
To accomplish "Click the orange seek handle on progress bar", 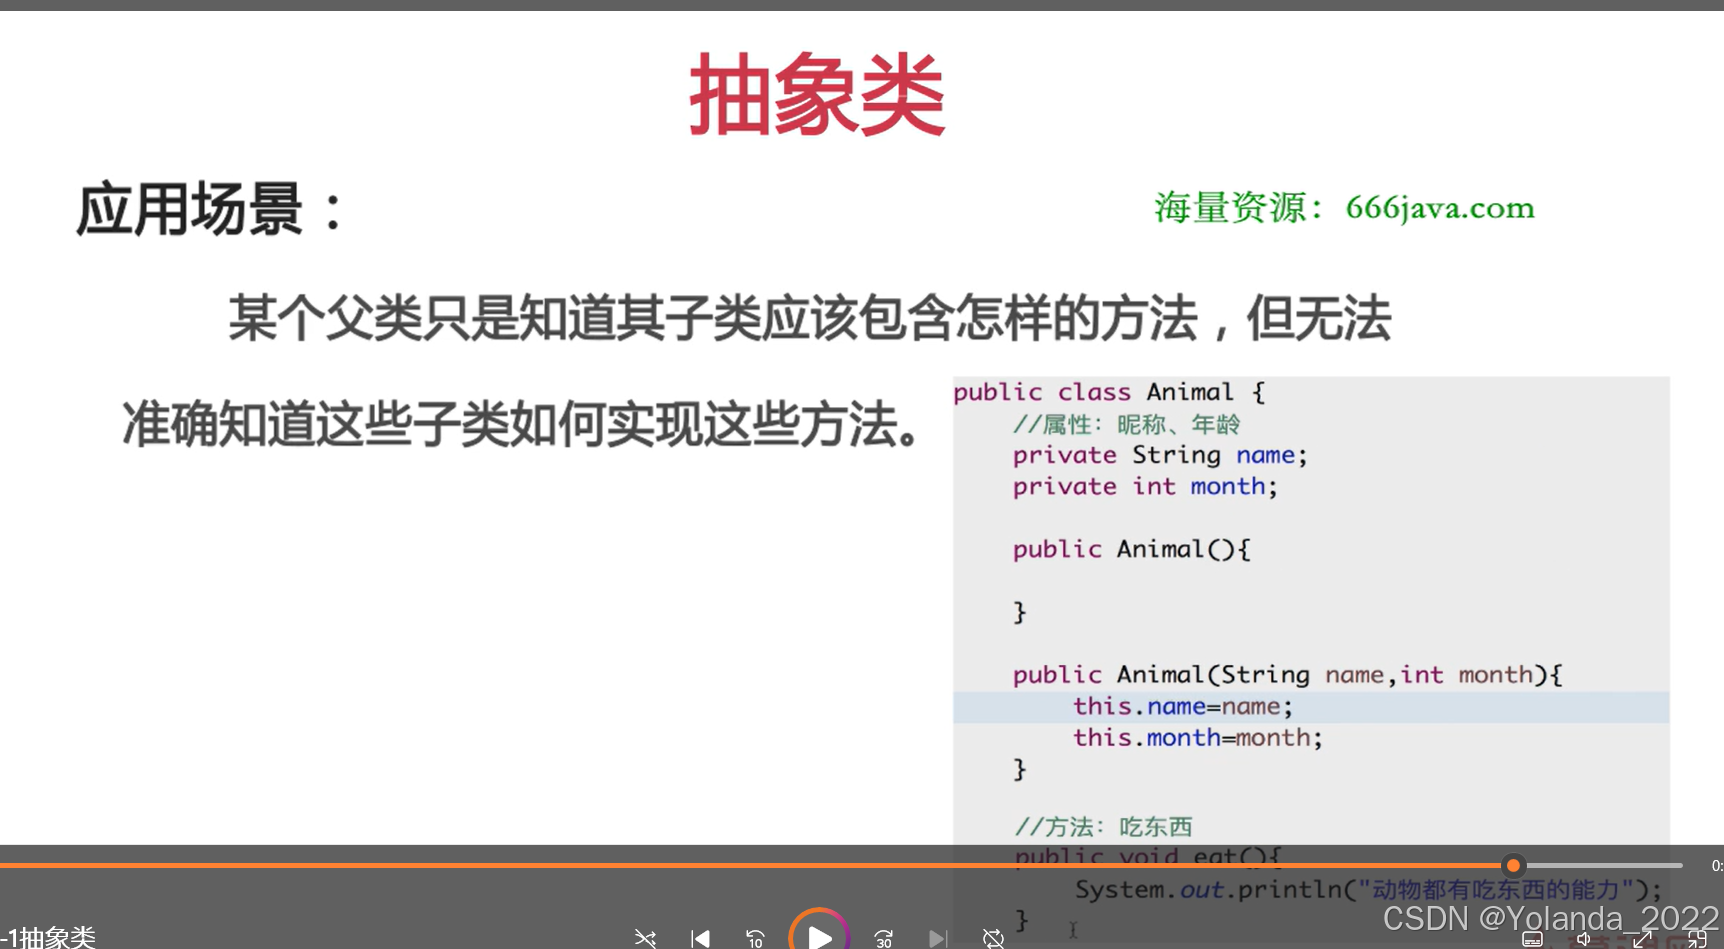I will tap(1513, 865).
